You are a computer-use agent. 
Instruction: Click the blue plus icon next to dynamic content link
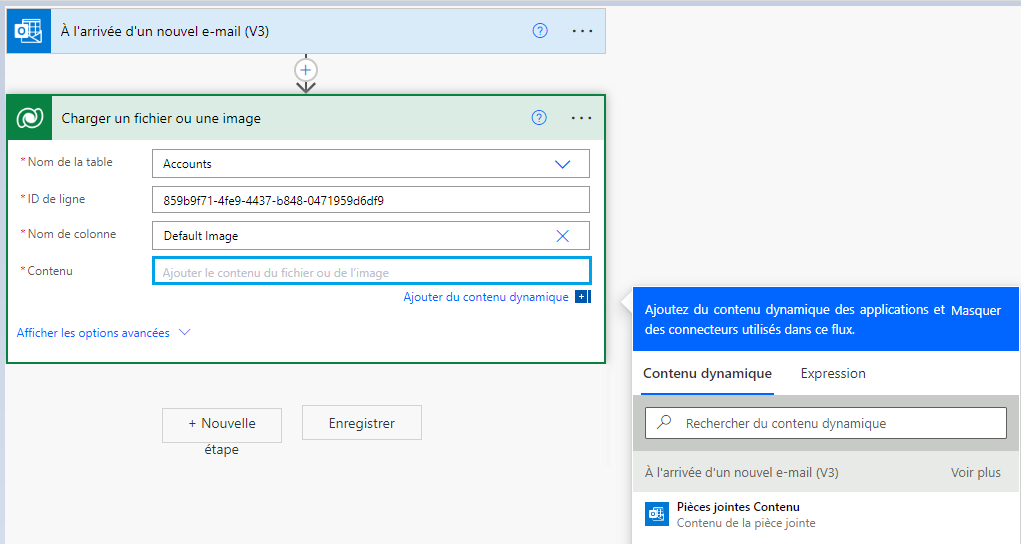coord(583,297)
